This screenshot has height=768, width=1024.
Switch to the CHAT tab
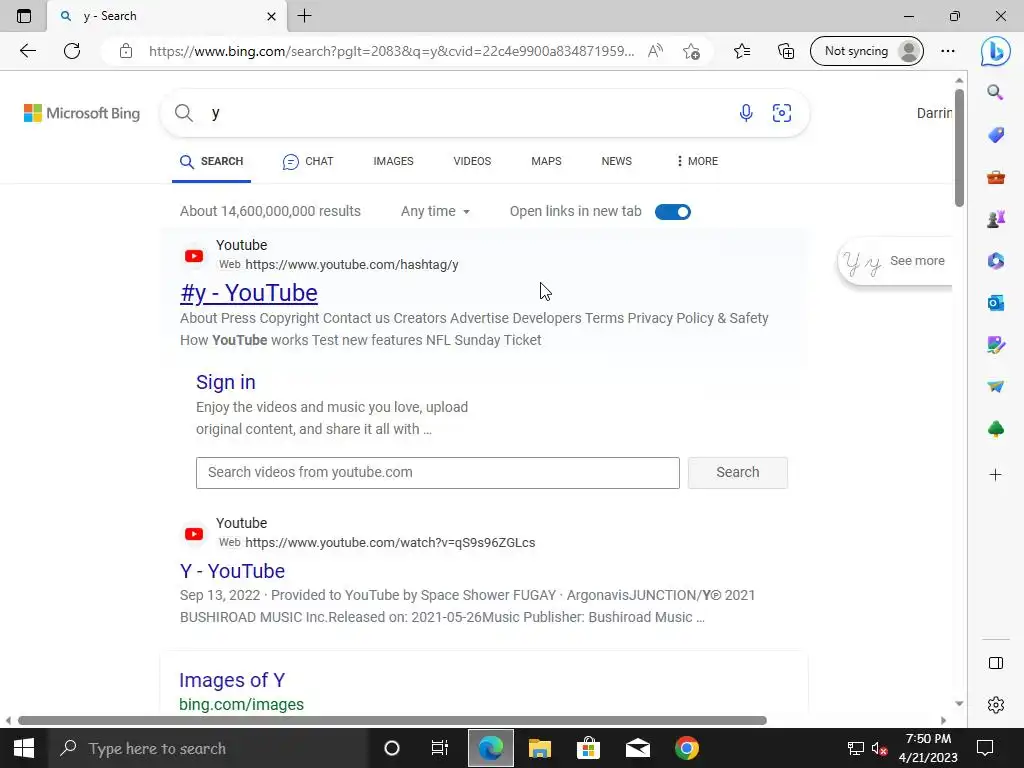tap(308, 161)
